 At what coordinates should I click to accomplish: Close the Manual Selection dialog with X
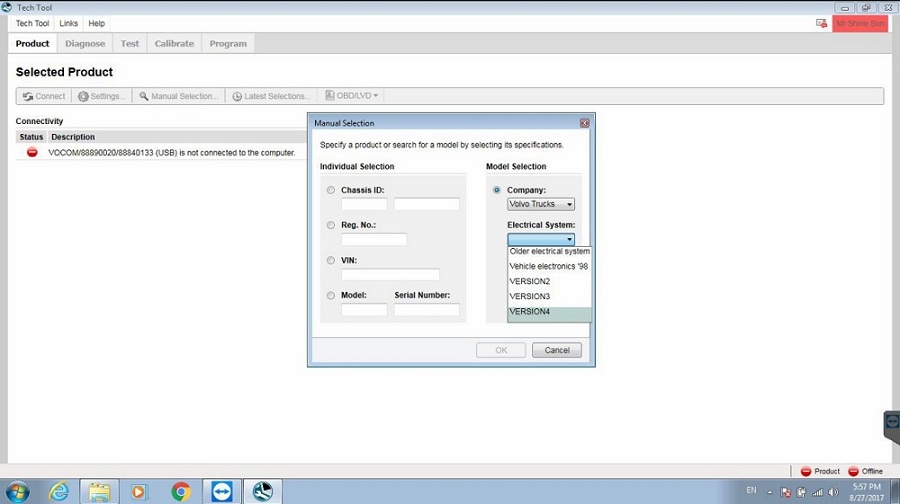point(584,123)
